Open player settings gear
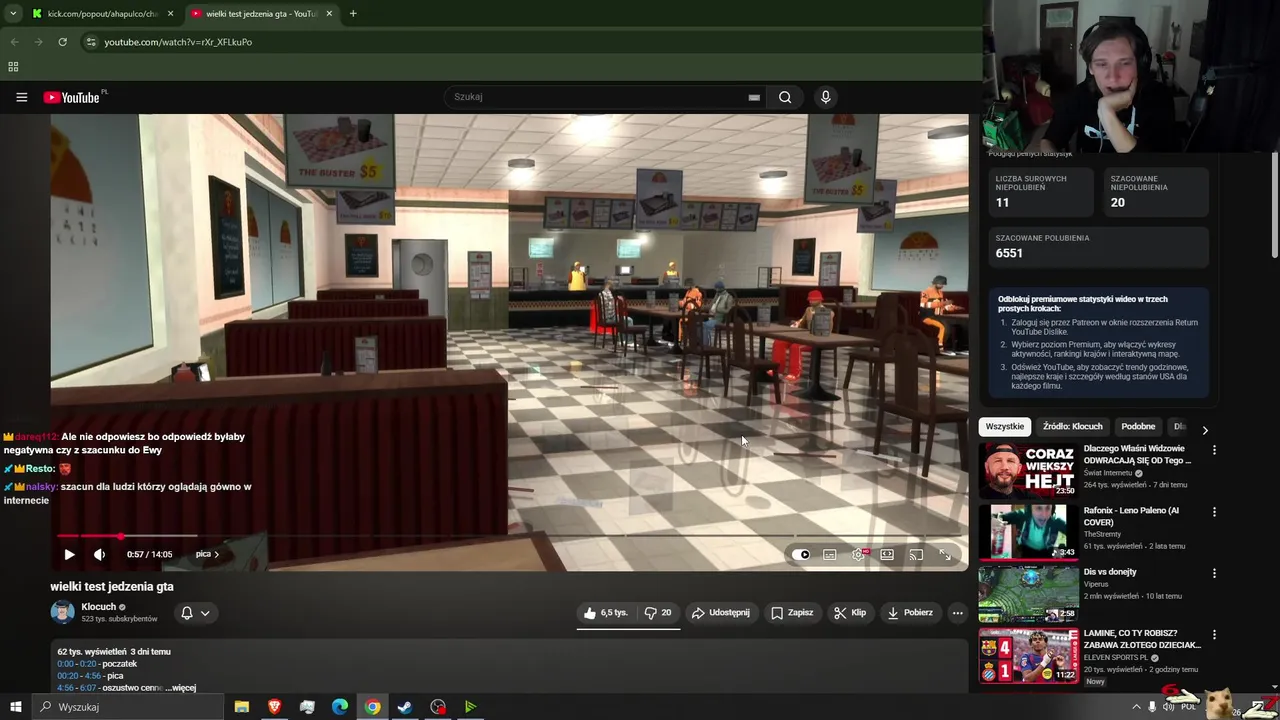This screenshot has width=1280, height=720. (858, 554)
